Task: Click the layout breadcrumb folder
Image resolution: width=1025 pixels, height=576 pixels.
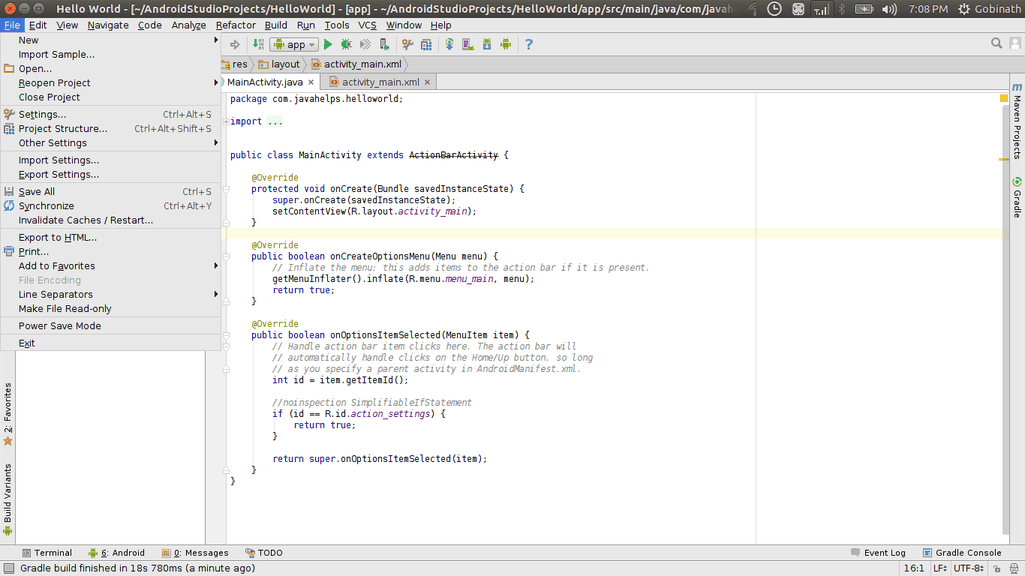Action: point(279,64)
